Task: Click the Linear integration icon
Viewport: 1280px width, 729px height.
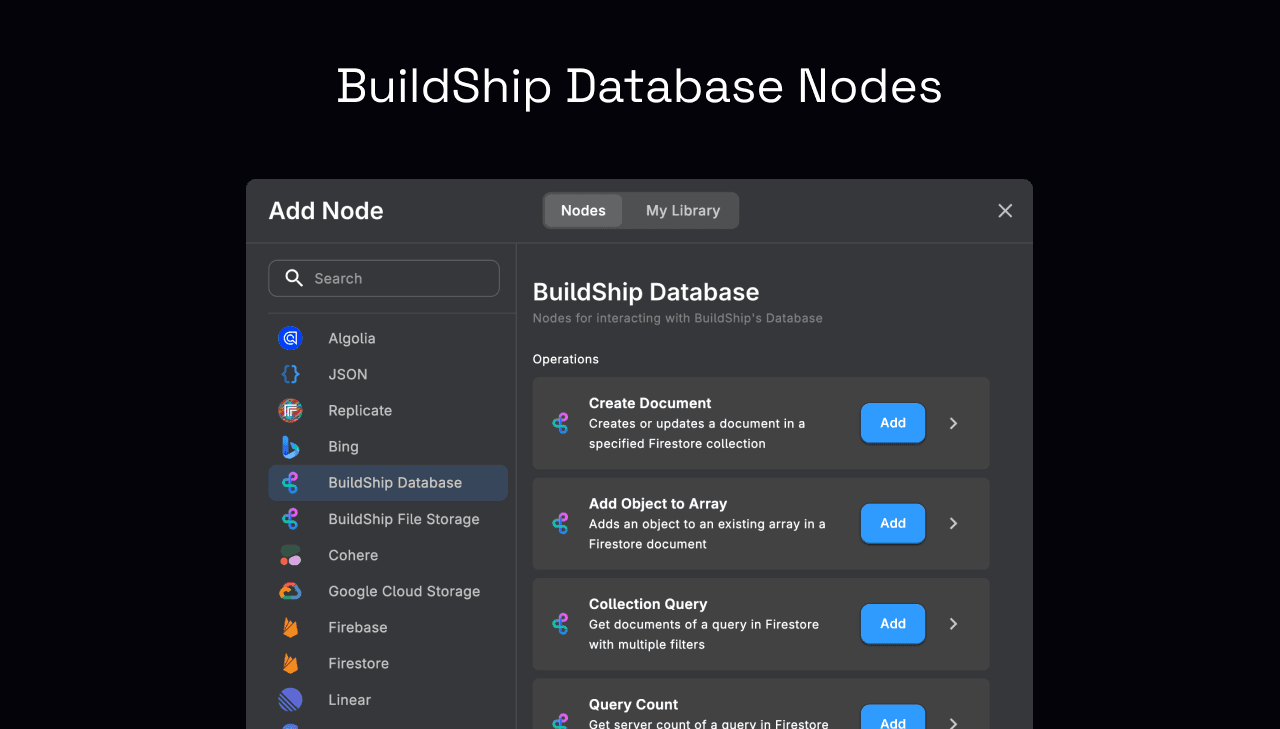Action: pos(290,699)
